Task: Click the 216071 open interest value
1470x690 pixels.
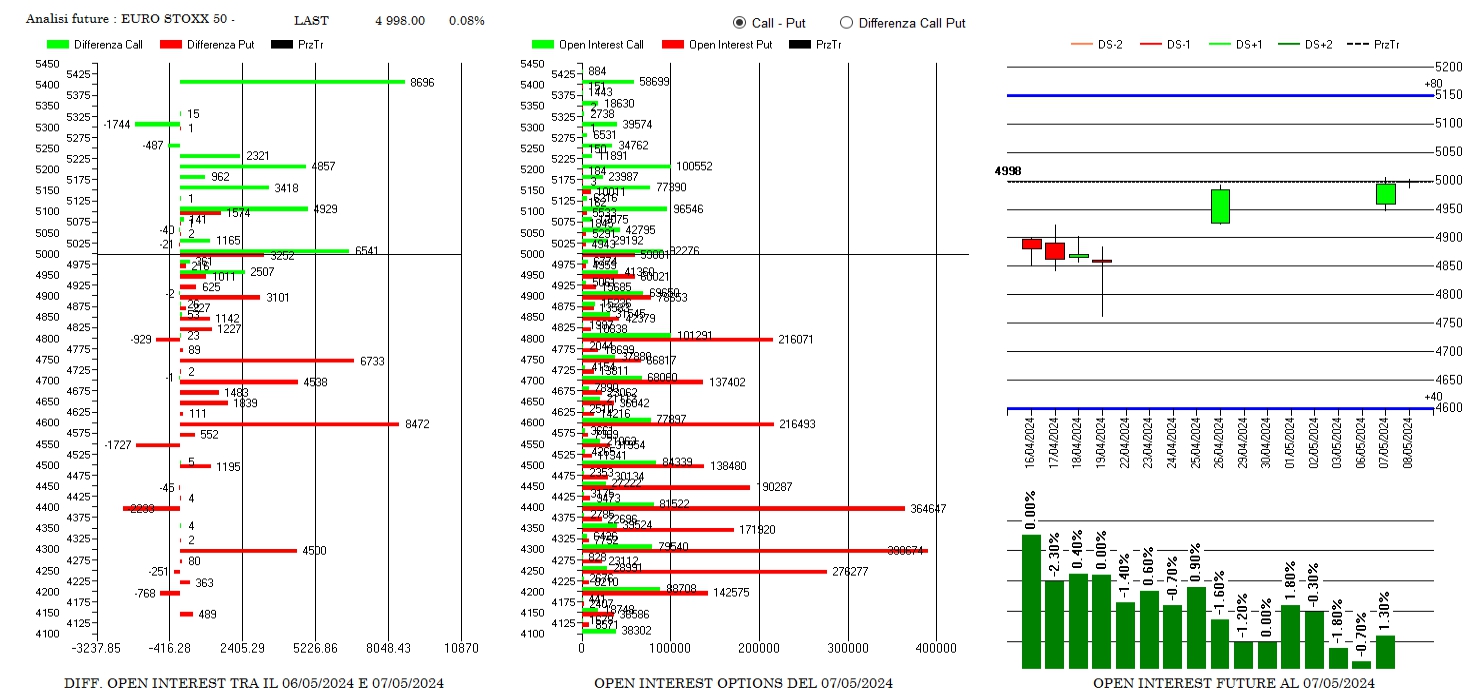Action: click(x=796, y=339)
